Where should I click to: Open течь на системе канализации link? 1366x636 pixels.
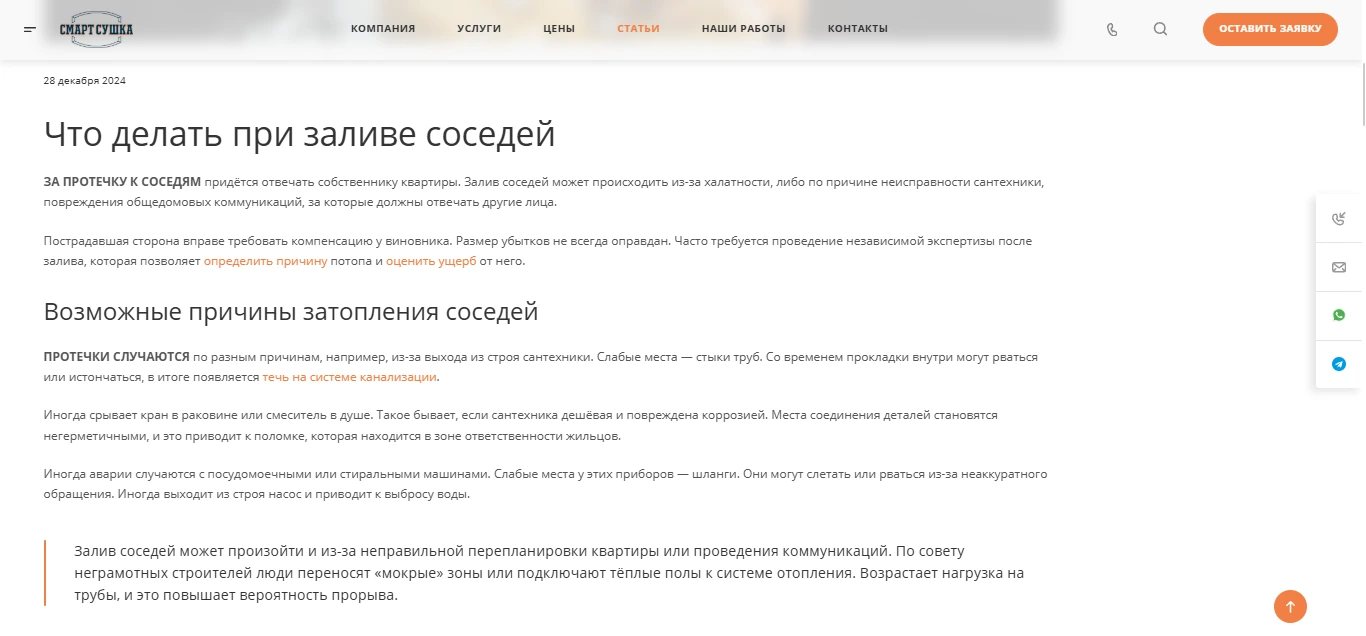350,377
